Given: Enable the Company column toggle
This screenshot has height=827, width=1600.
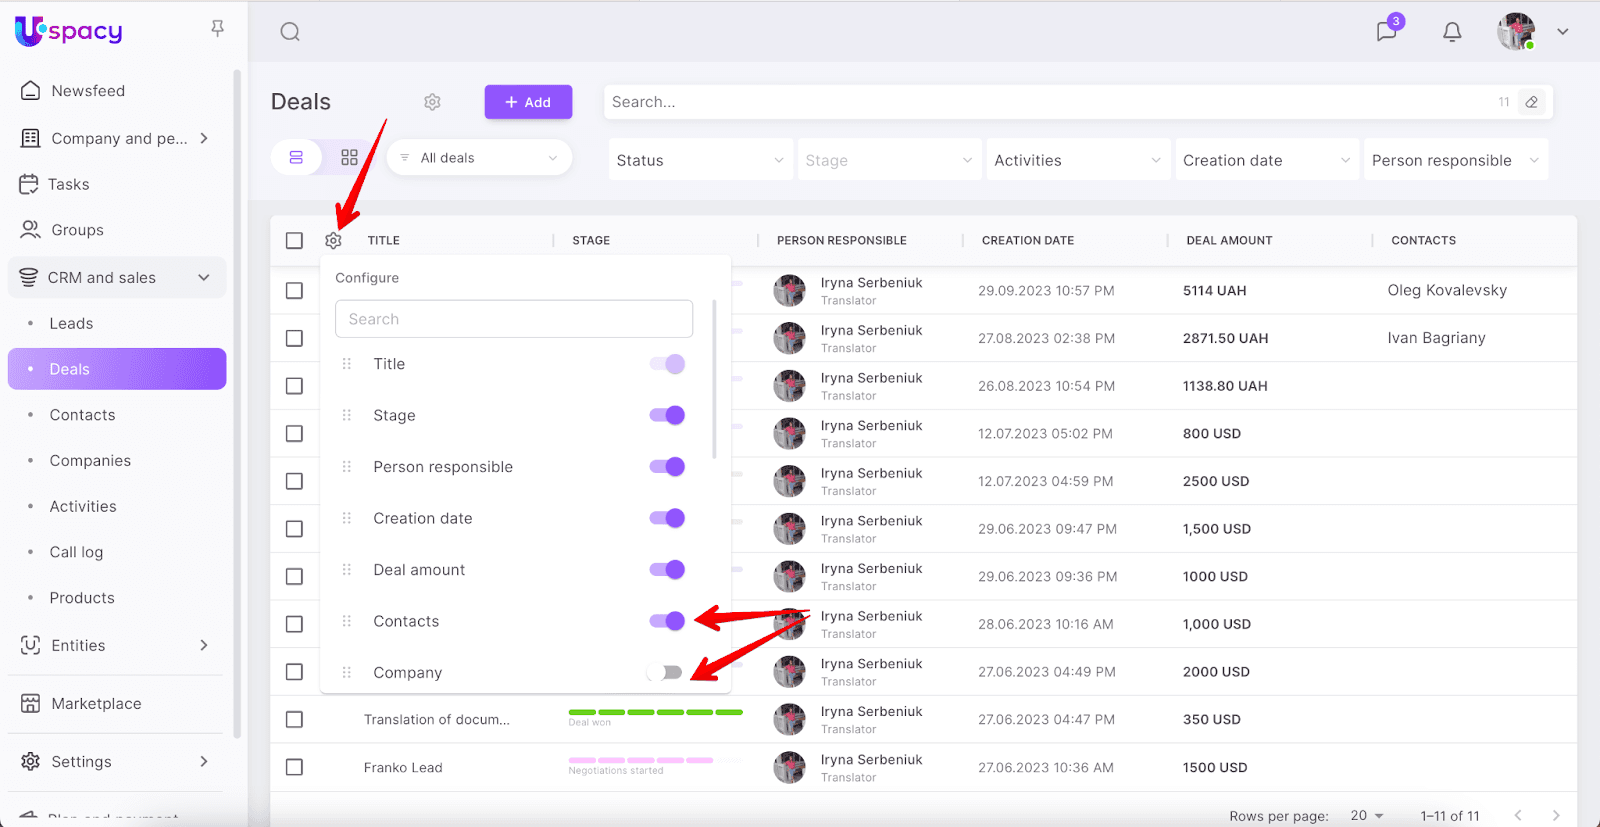Looking at the screenshot, I should (666, 673).
